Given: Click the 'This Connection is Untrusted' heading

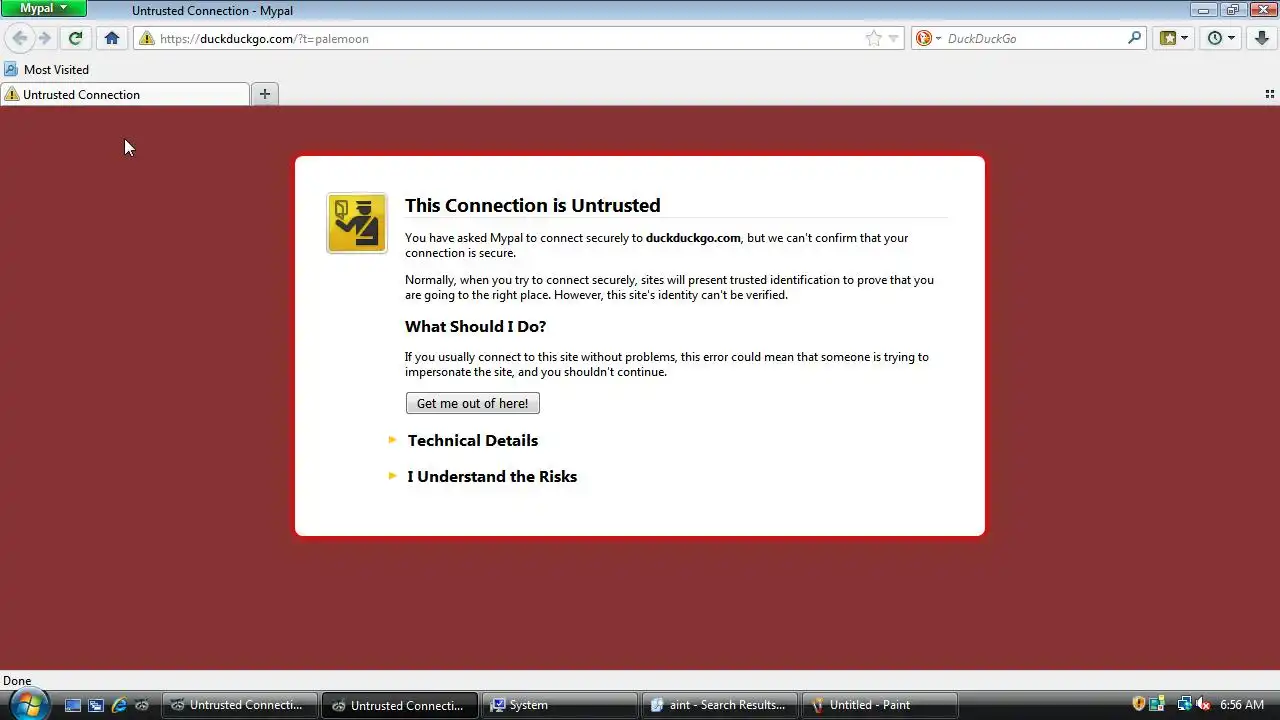Looking at the screenshot, I should [532, 205].
